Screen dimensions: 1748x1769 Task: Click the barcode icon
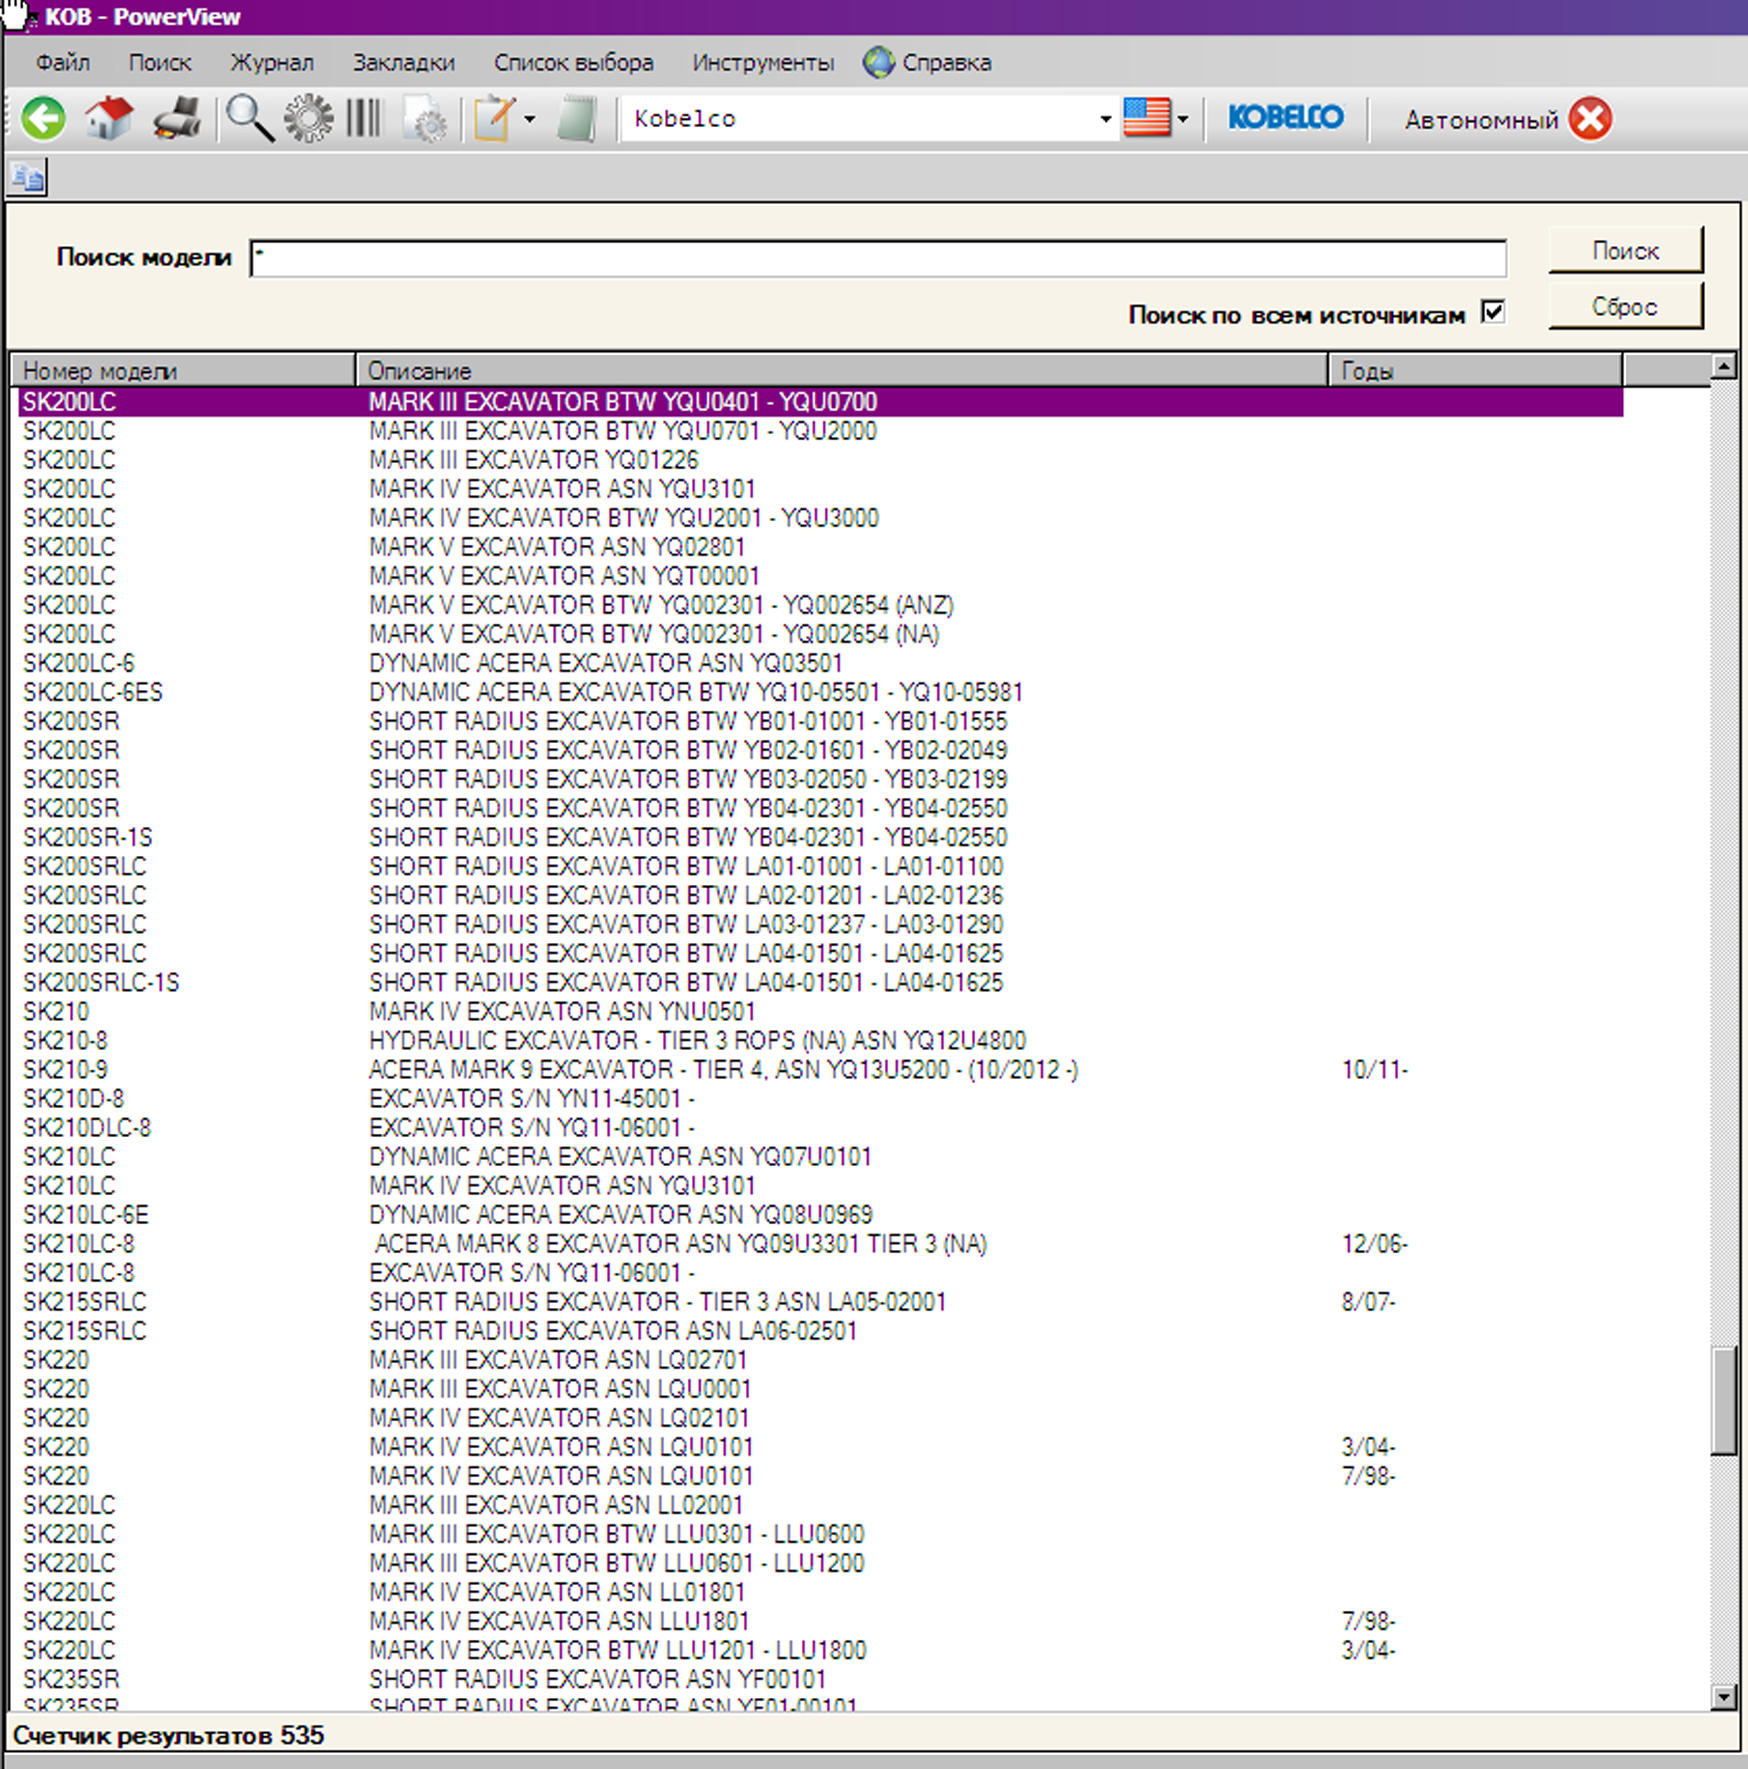(x=364, y=119)
